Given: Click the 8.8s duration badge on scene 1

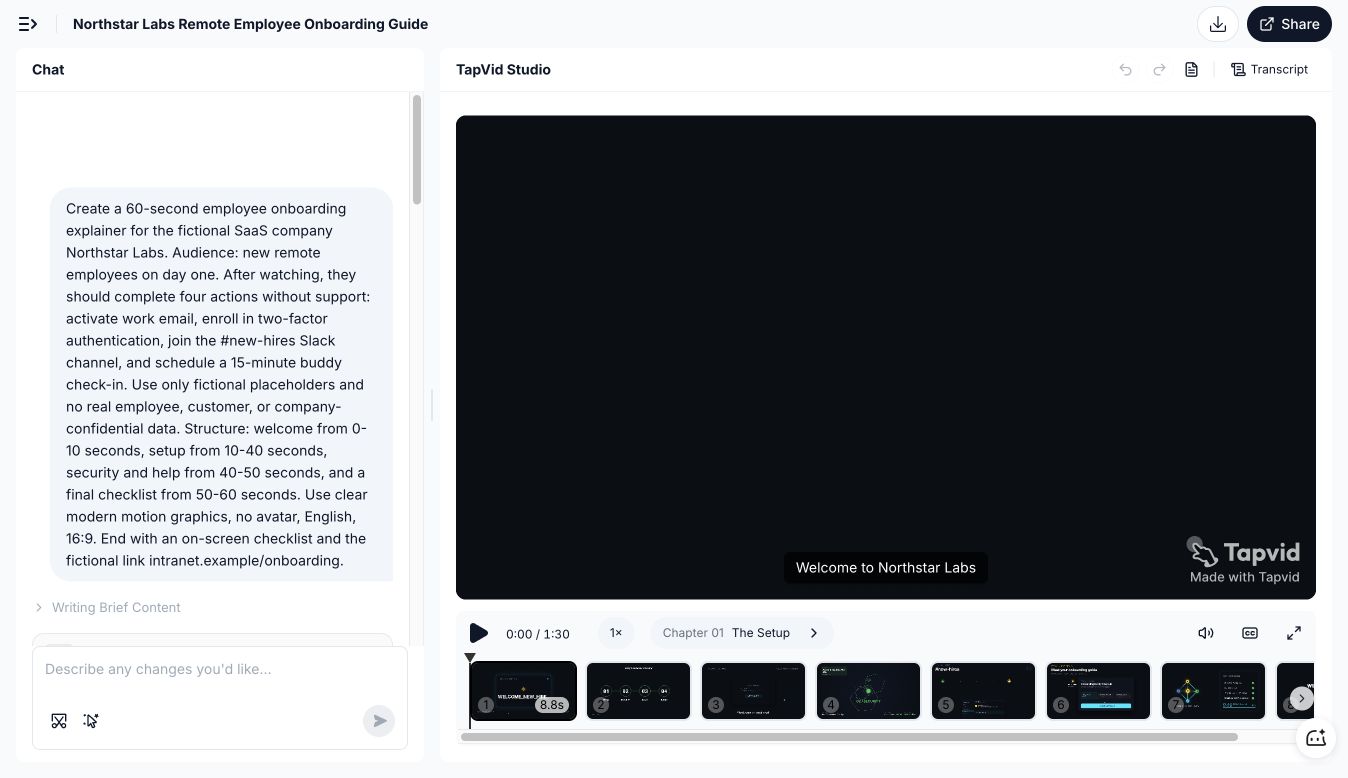Looking at the screenshot, I should point(551,705).
